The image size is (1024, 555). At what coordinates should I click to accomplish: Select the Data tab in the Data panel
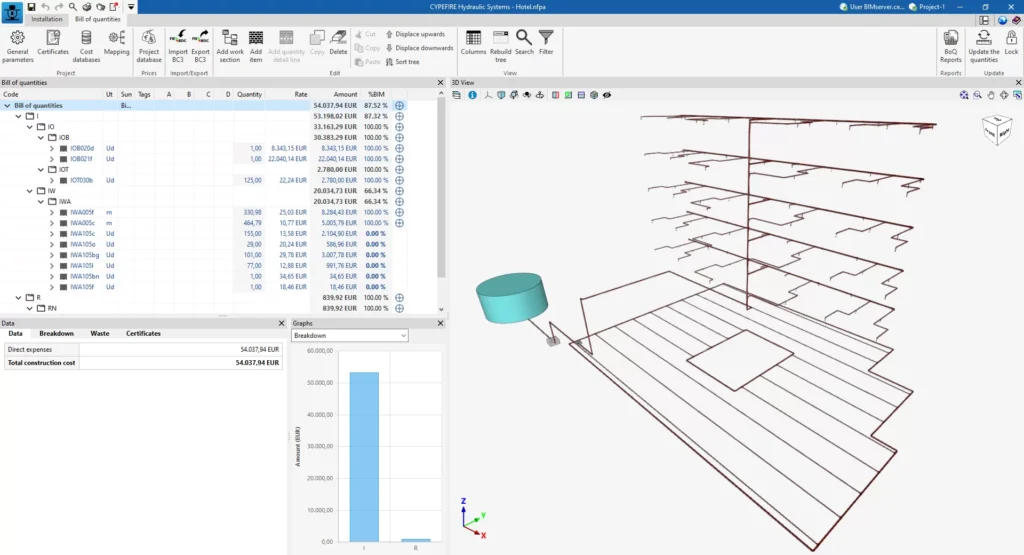click(15, 334)
